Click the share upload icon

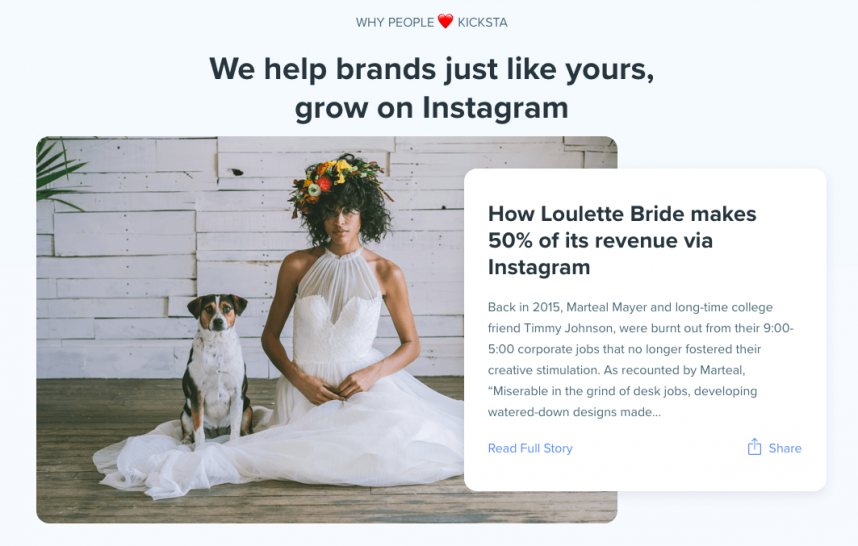(x=754, y=447)
